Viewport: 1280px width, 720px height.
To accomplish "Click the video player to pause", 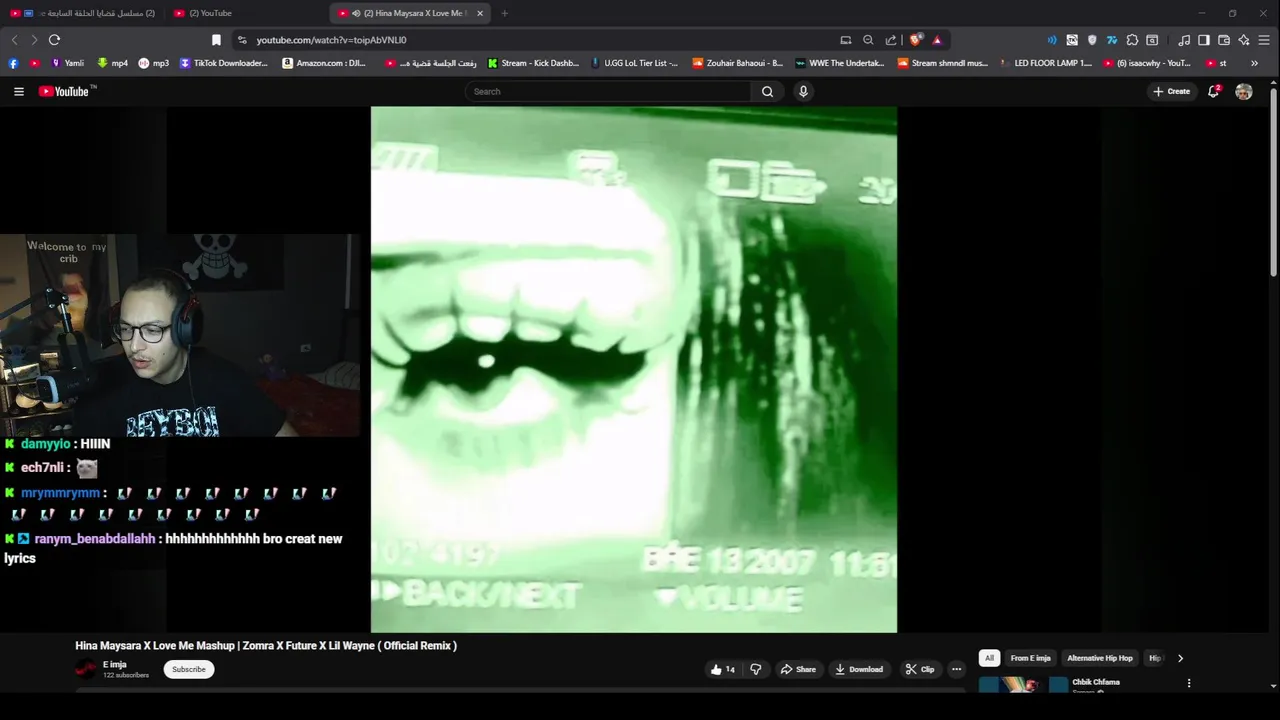I will [x=634, y=370].
